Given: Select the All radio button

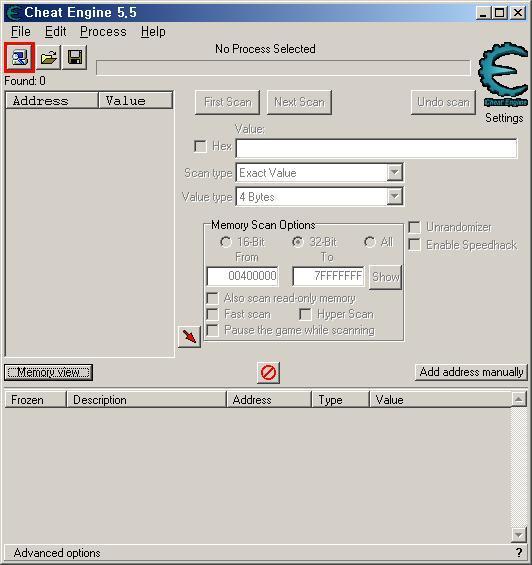Looking at the screenshot, I should tap(370, 242).
